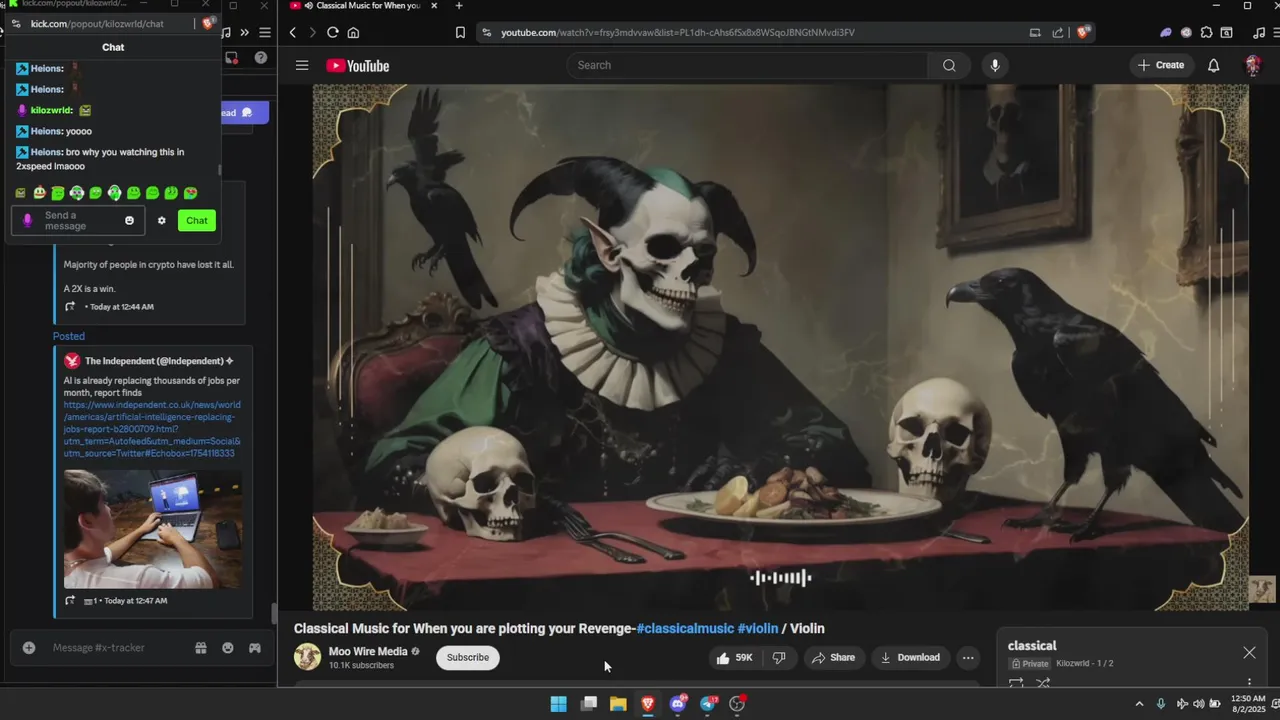Open the Discord help question mark
1280x720 pixels.
tap(261, 58)
